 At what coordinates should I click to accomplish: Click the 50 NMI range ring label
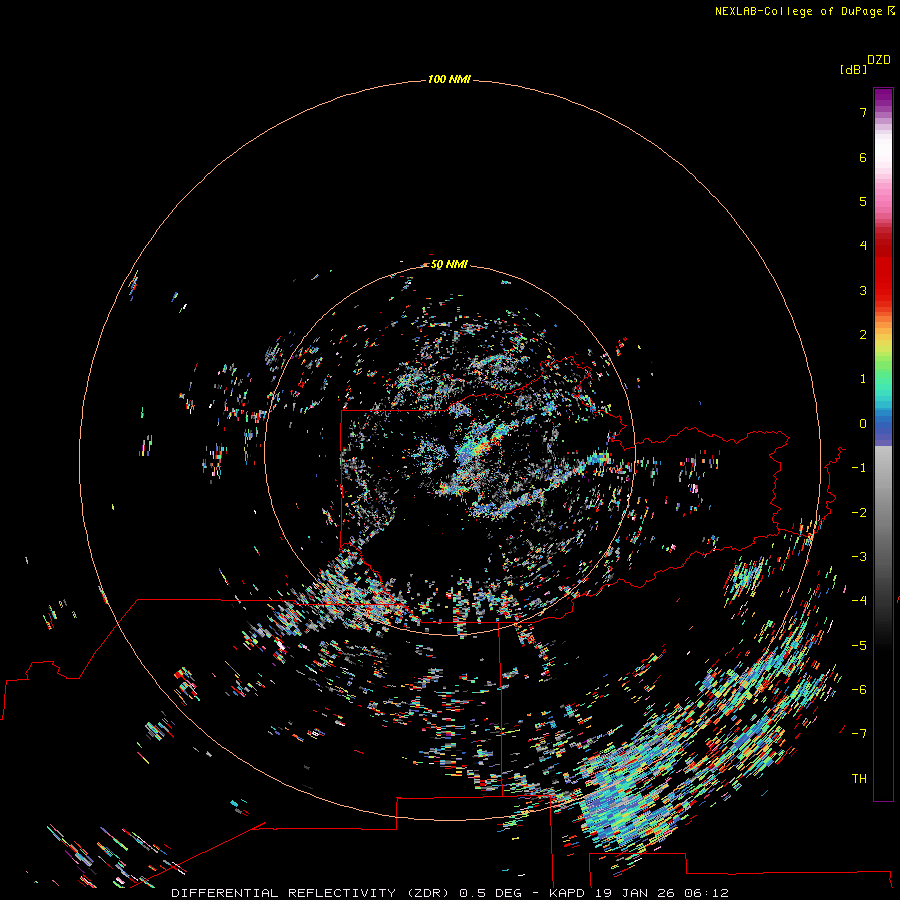(x=449, y=264)
